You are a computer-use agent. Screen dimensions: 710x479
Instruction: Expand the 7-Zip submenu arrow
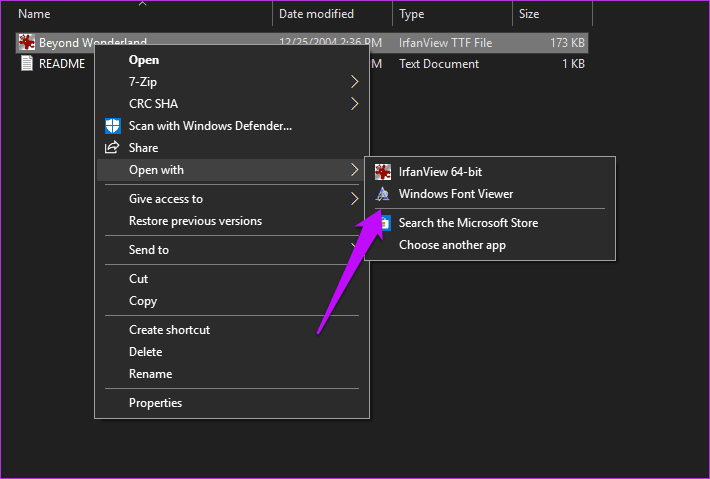pos(355,81)
